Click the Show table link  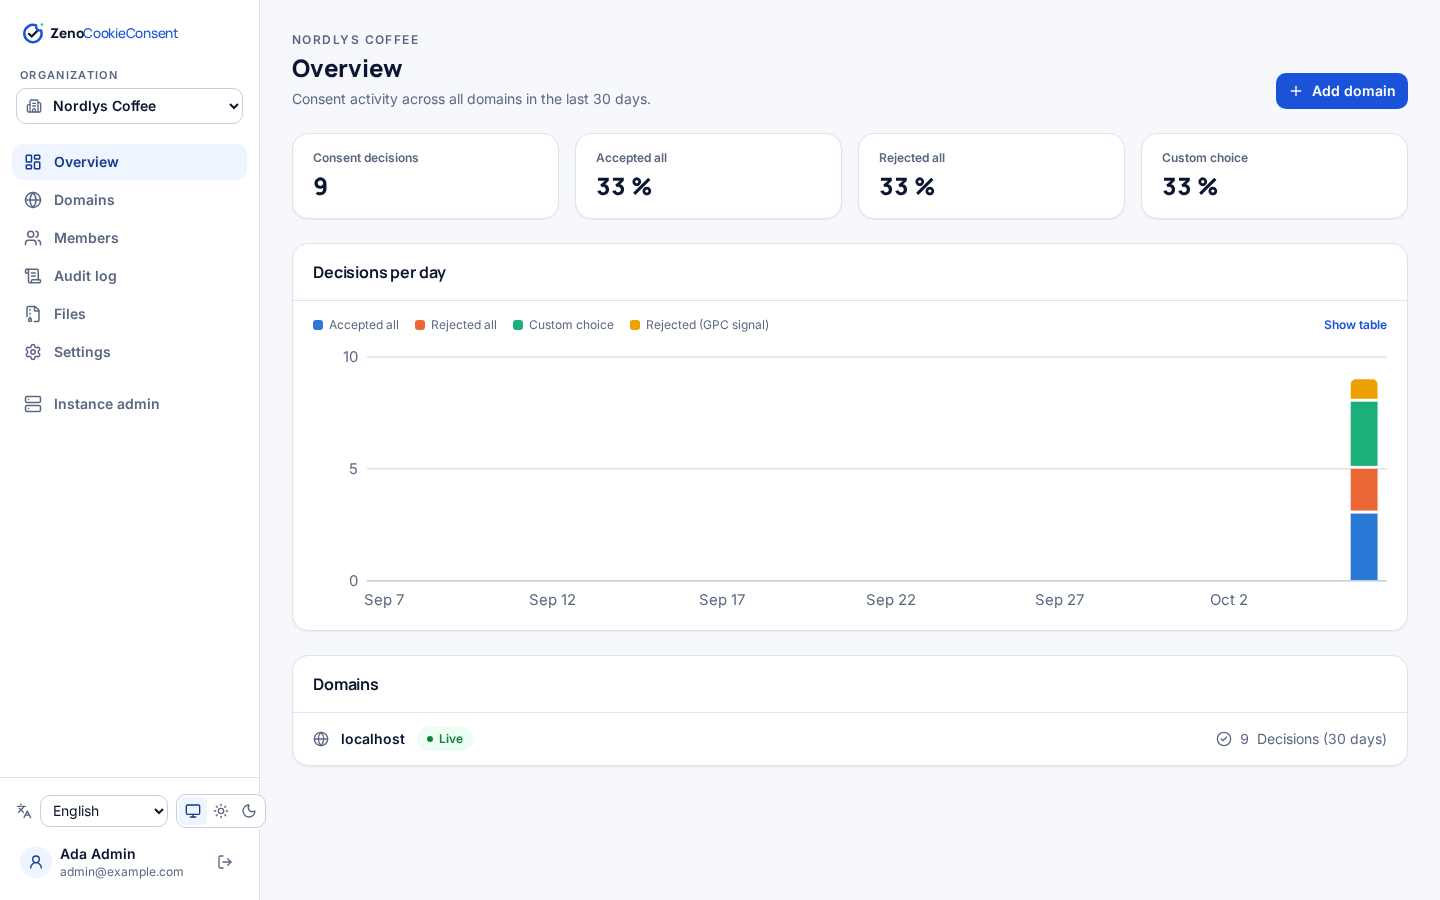click(1355, 325)
